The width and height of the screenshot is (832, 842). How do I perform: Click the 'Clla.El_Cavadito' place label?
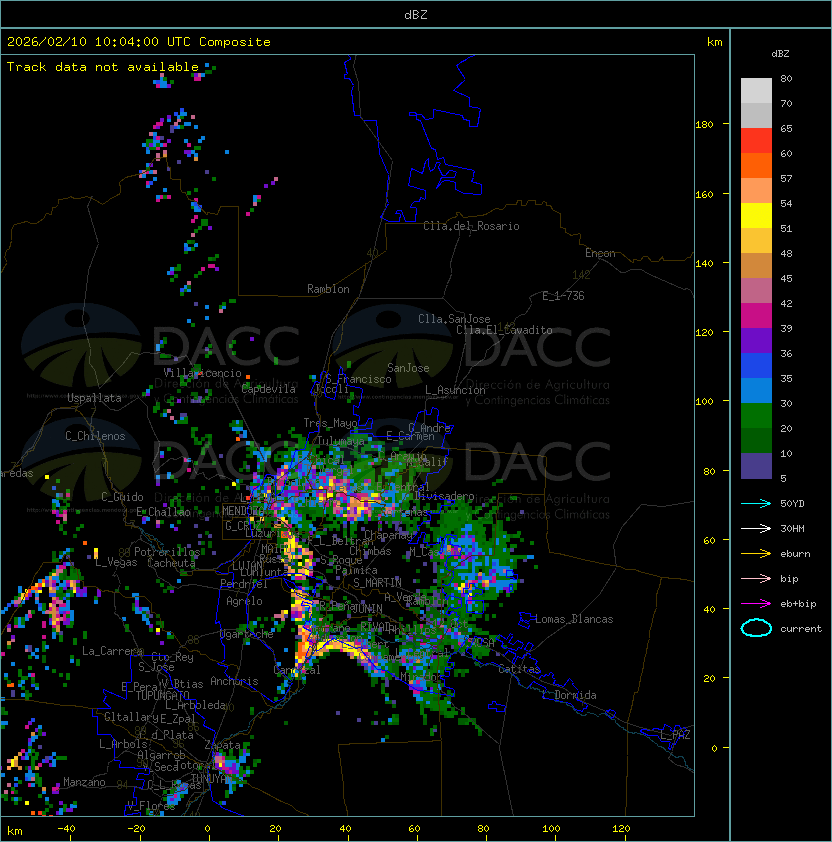click(504, 330)
